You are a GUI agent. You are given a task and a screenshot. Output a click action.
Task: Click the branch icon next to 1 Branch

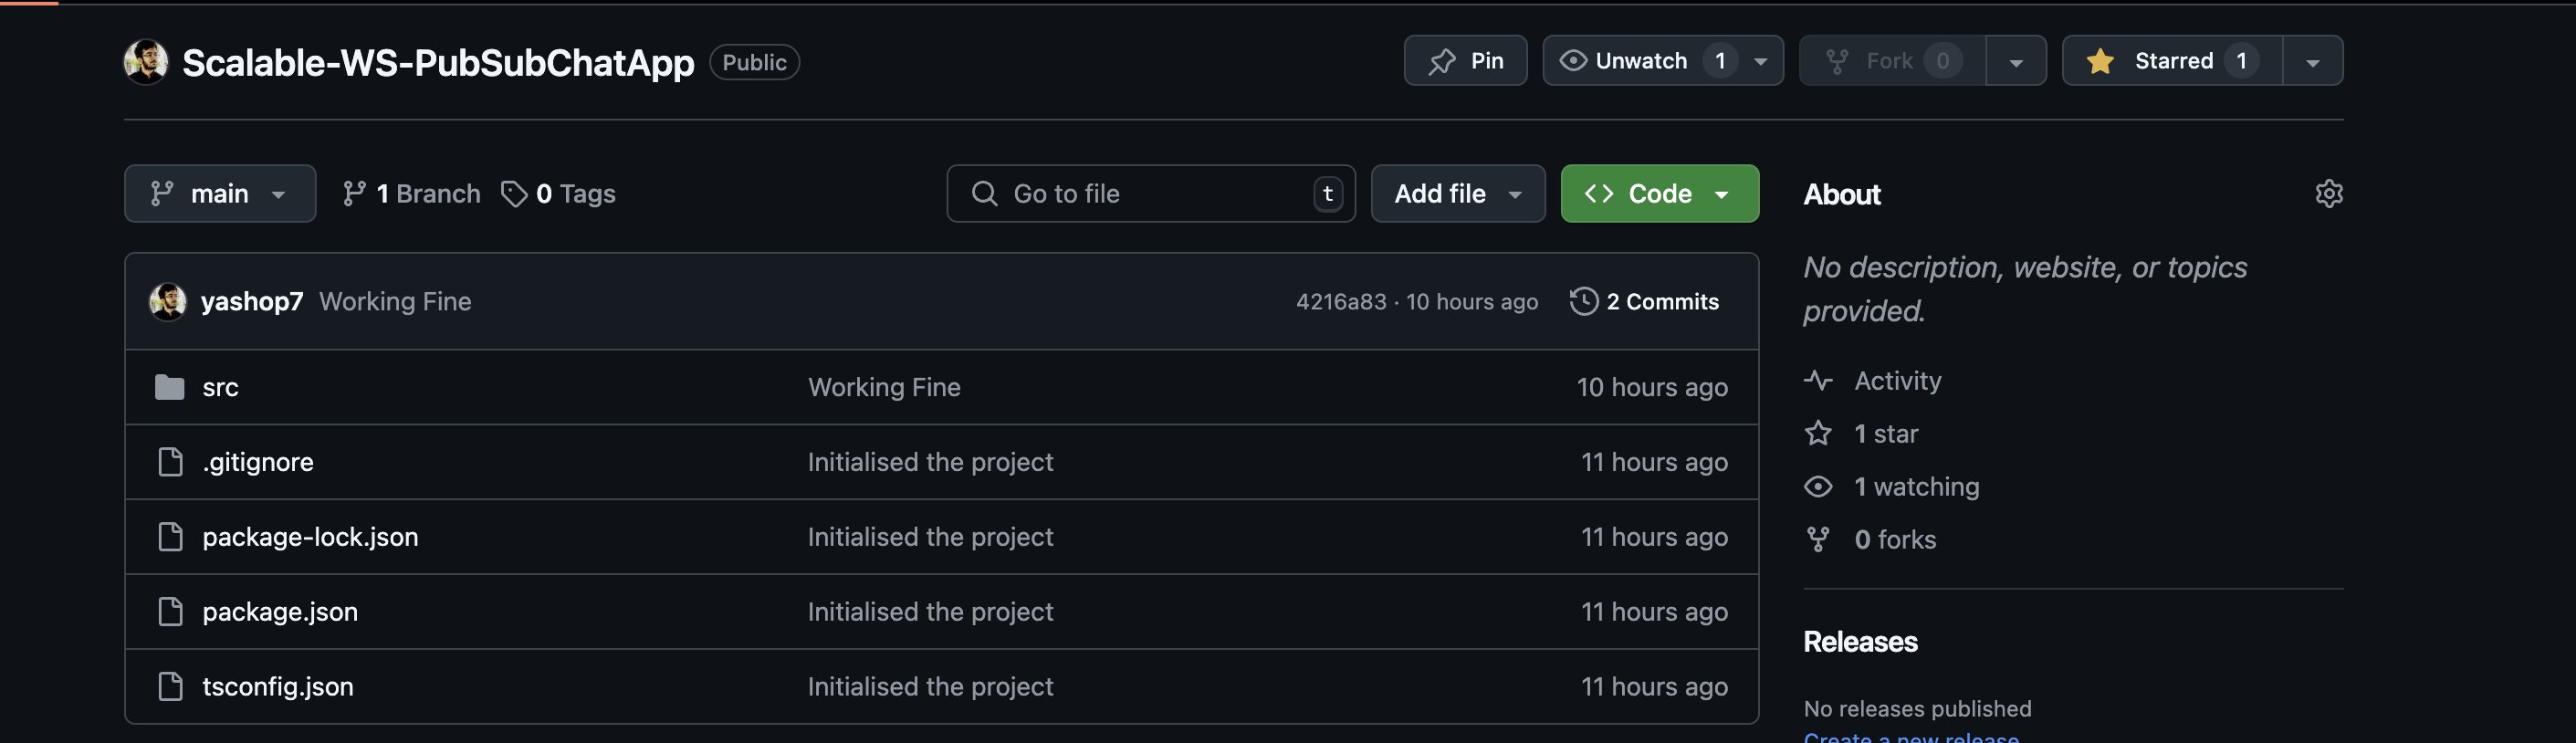354,194
